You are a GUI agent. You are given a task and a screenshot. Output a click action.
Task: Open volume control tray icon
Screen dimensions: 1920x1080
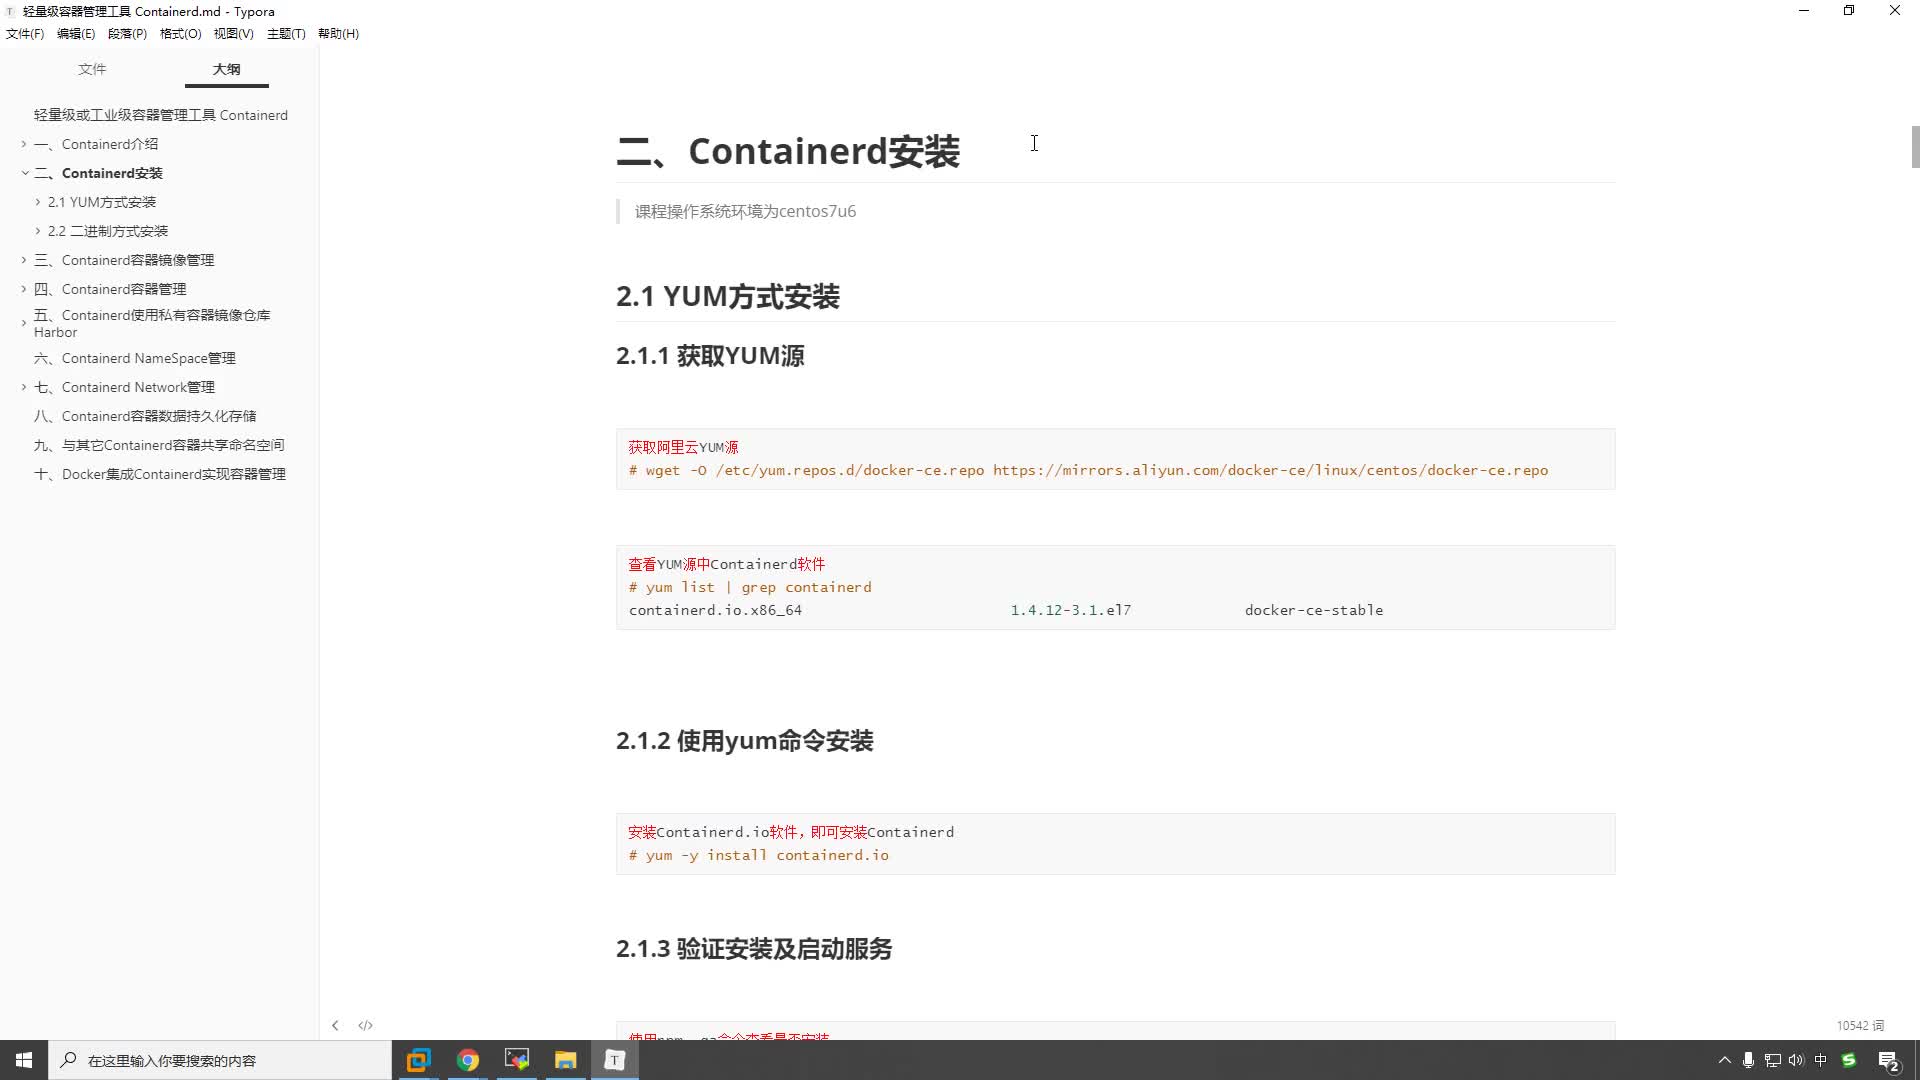click(x=1796, y=1060)
